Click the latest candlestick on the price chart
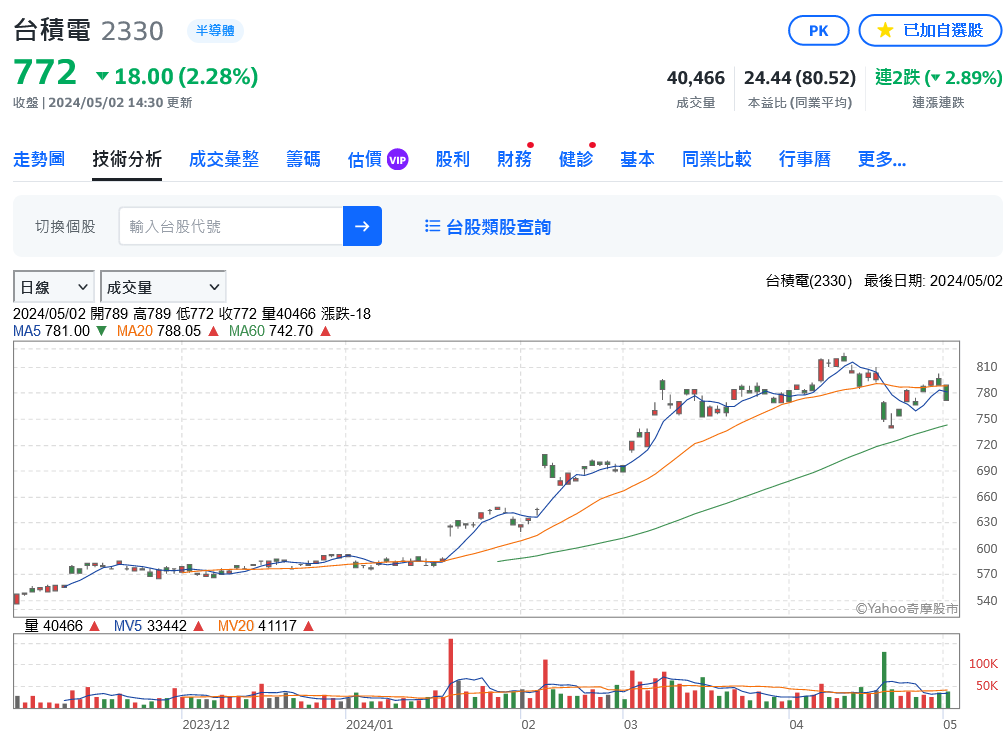The width and height of the screenshot is (1004, 741). point(946,392)
